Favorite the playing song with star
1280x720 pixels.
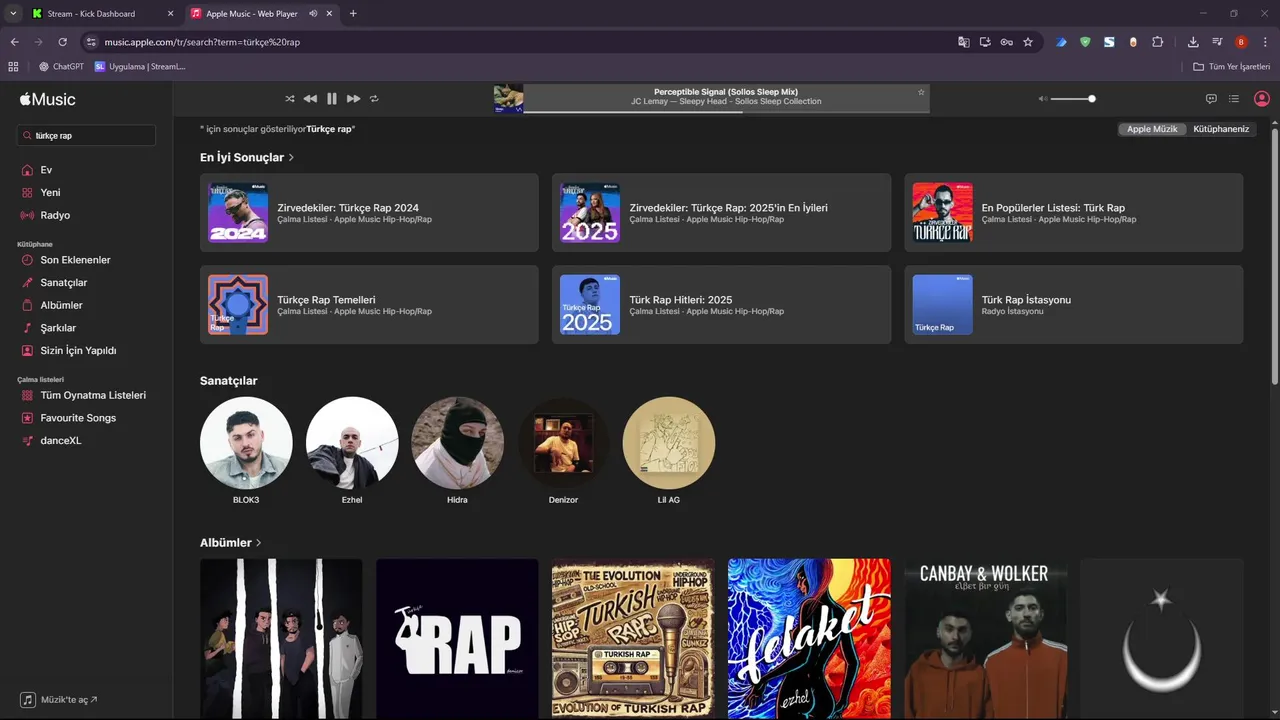coord(921,92)
